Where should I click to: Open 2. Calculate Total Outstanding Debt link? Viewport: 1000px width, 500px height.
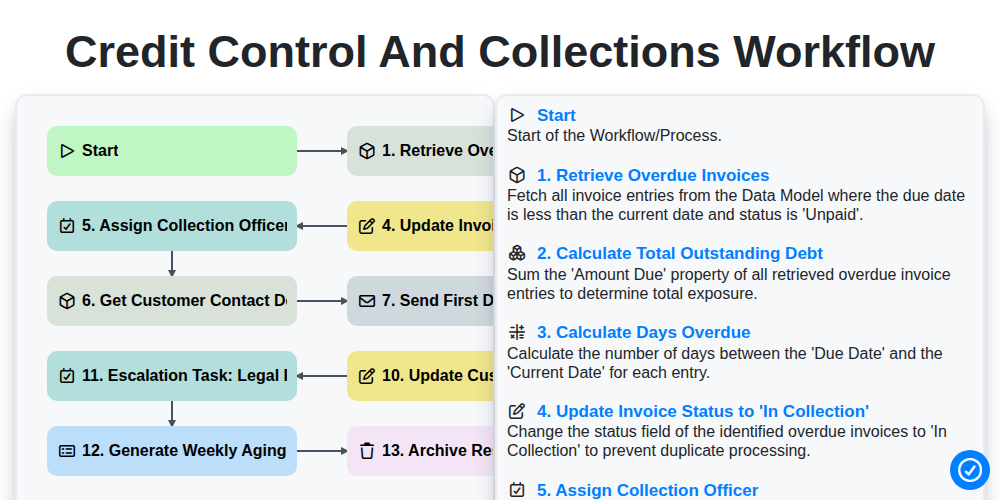pyautogui.click(x=680, y=254)
